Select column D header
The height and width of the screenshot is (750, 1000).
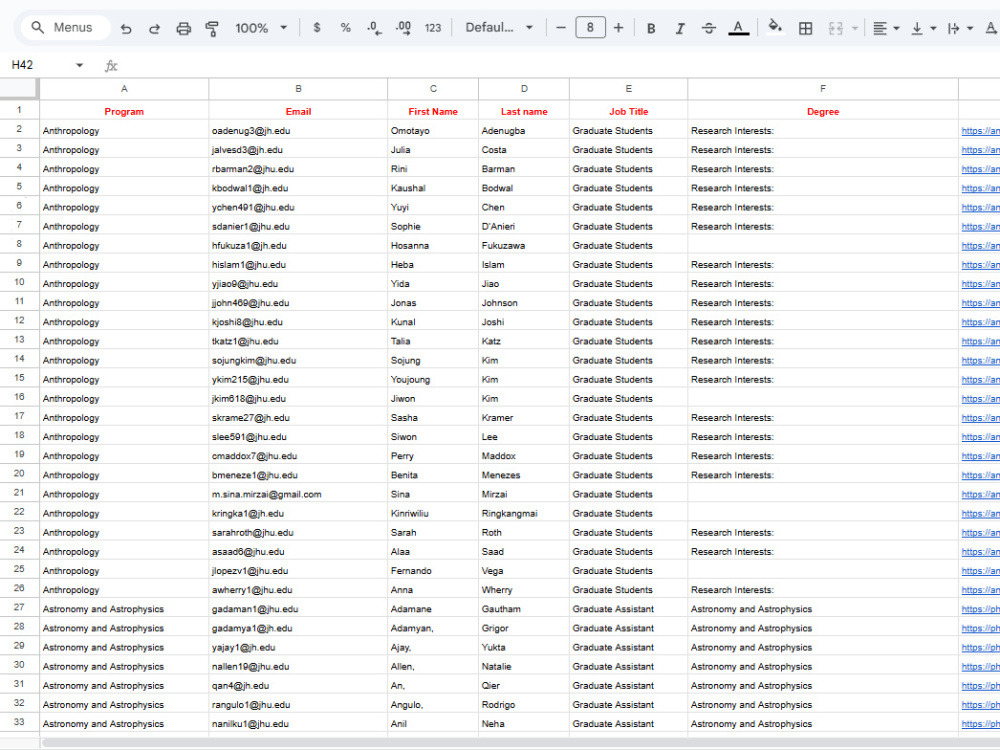(x=524, y=89)
